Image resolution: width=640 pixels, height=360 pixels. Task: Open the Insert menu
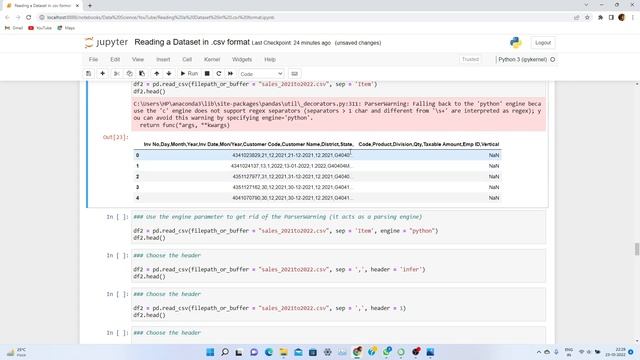tap(163, 60)
